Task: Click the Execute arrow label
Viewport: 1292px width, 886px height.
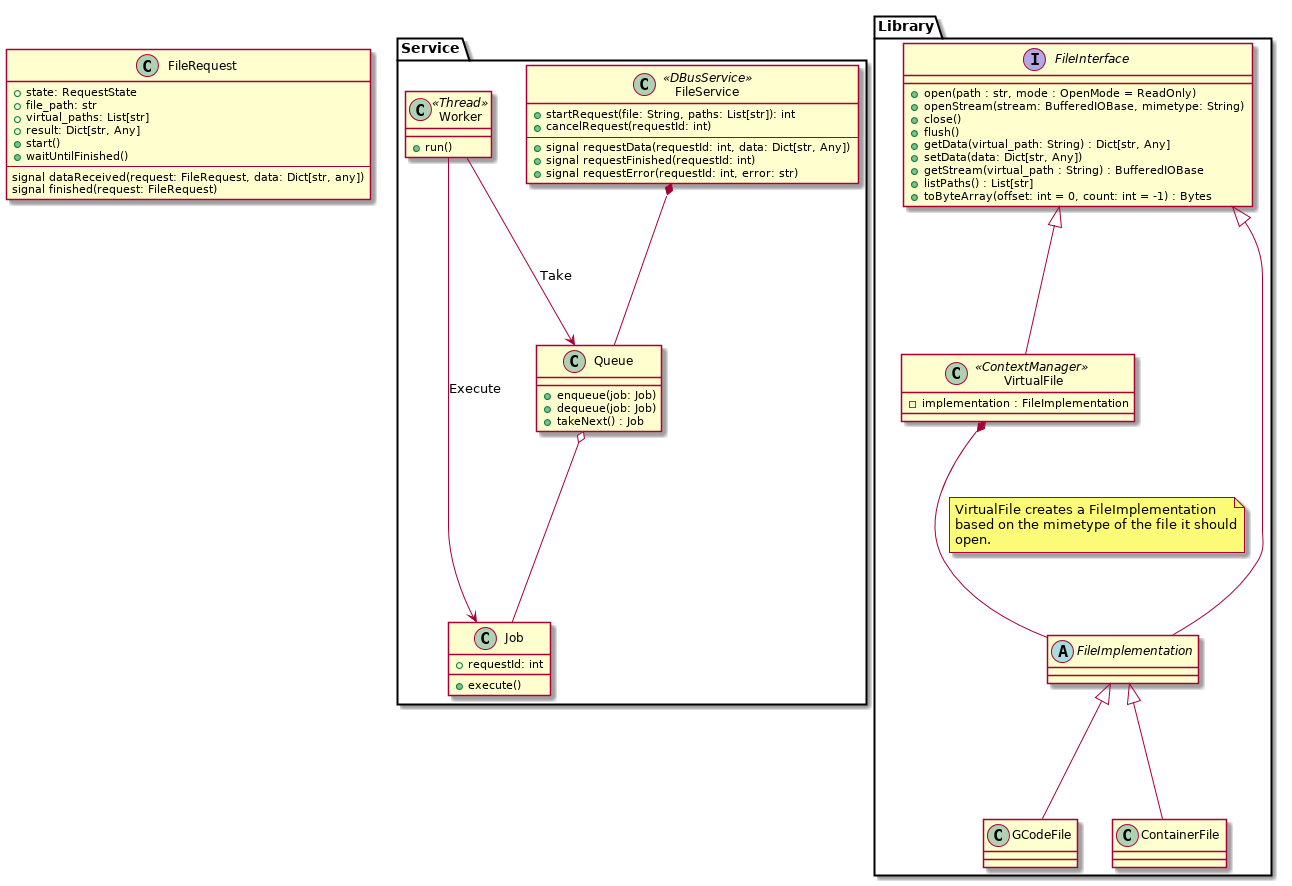Action: tap(475, 388)
